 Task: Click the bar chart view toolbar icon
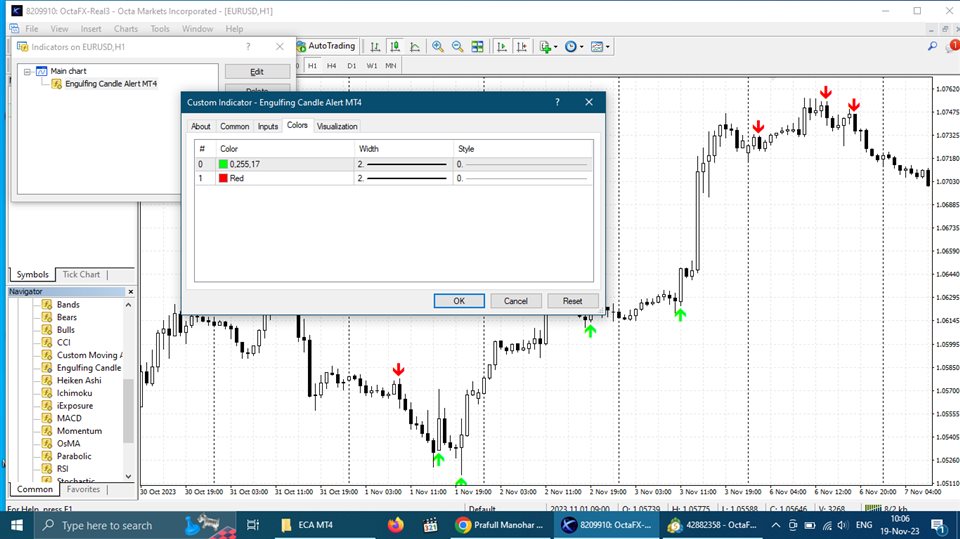(375, 46)
